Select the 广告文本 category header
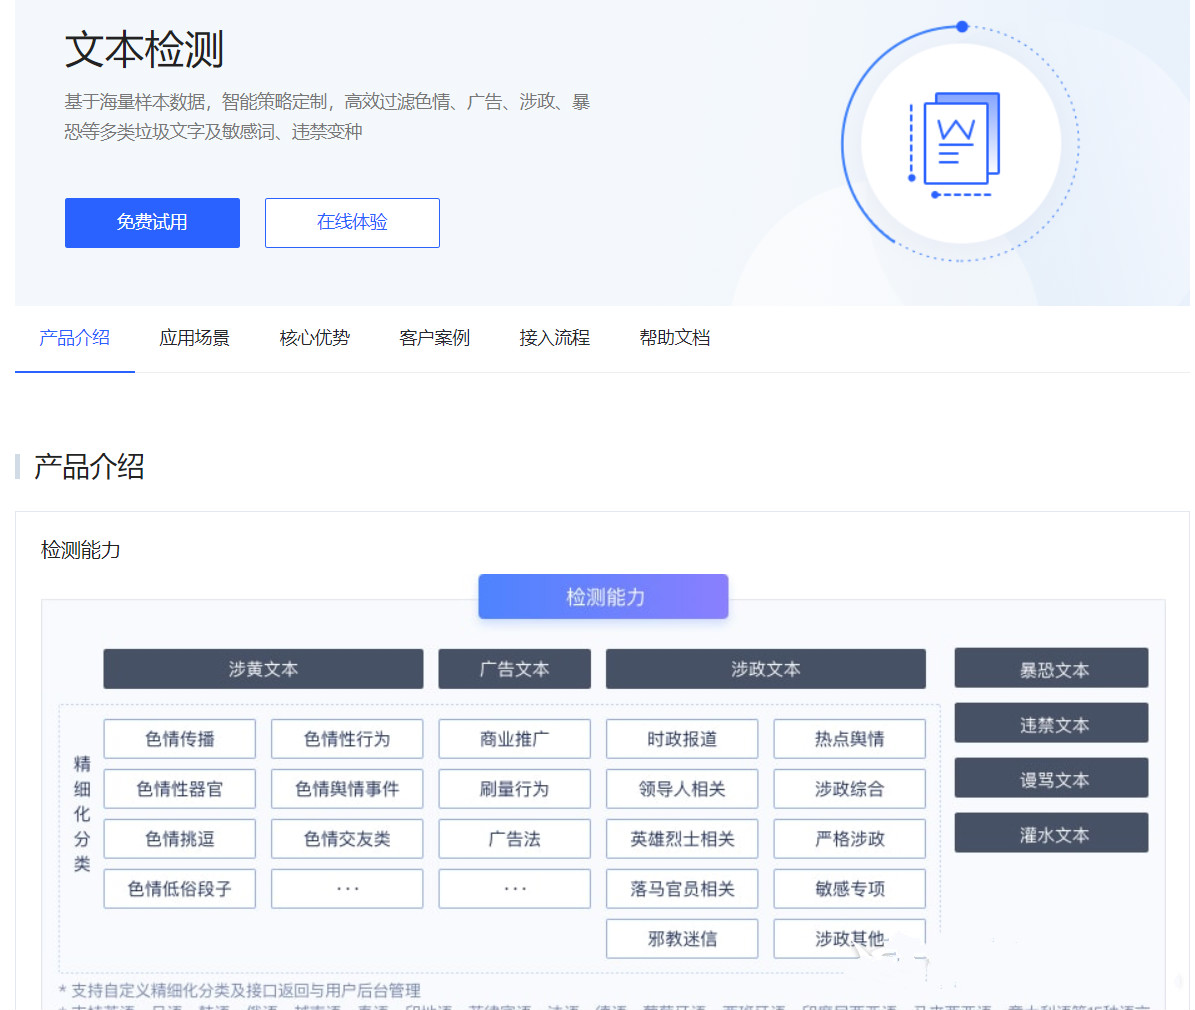This screenshot has height=1010, width=1195. tap(514, 669)
